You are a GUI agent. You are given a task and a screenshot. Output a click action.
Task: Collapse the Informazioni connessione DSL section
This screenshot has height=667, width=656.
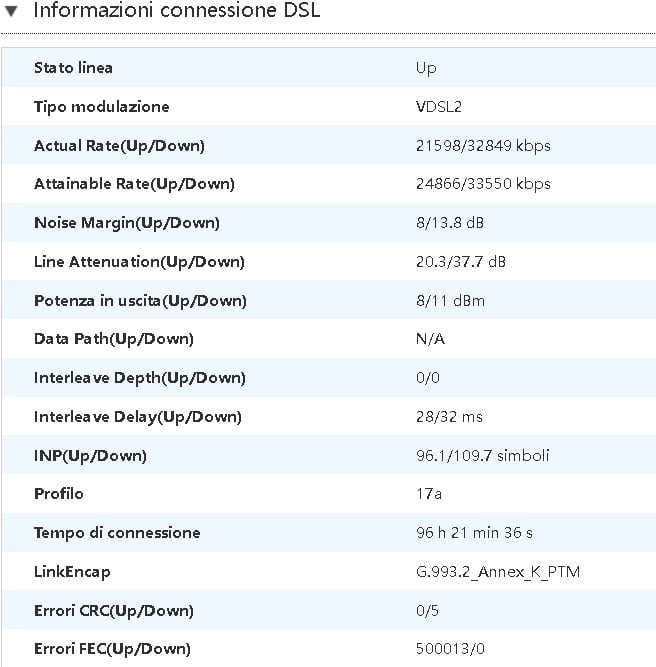click(x=11, y=11)
